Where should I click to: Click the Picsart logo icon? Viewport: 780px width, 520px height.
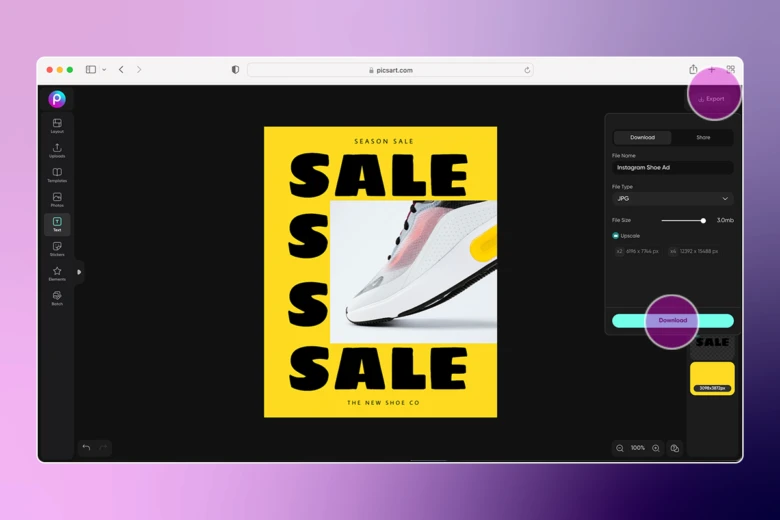(57, 99)
